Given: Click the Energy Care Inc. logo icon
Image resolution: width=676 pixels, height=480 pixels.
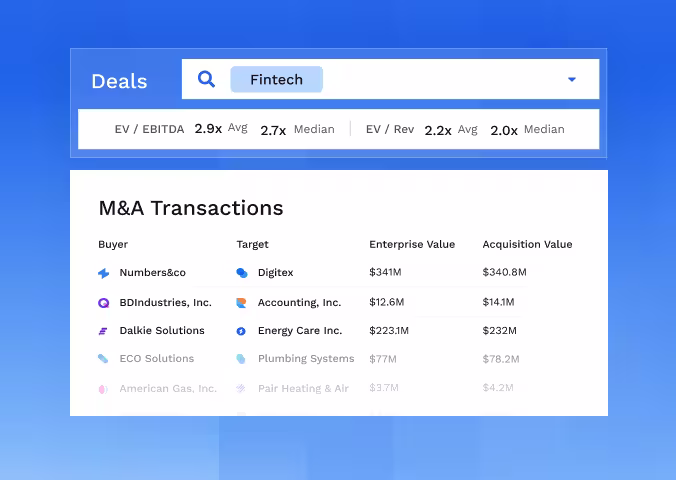Looking at the screenshot, I should click(x=241, y=331).
